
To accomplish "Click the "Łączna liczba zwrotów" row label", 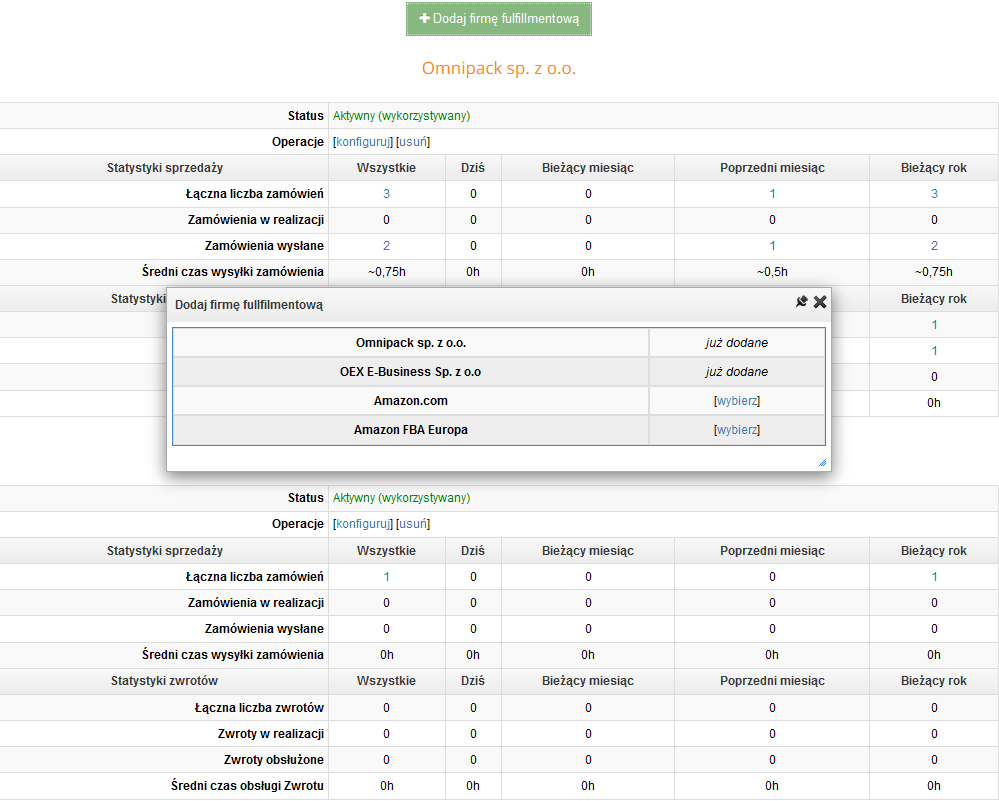I will (259, 708).
